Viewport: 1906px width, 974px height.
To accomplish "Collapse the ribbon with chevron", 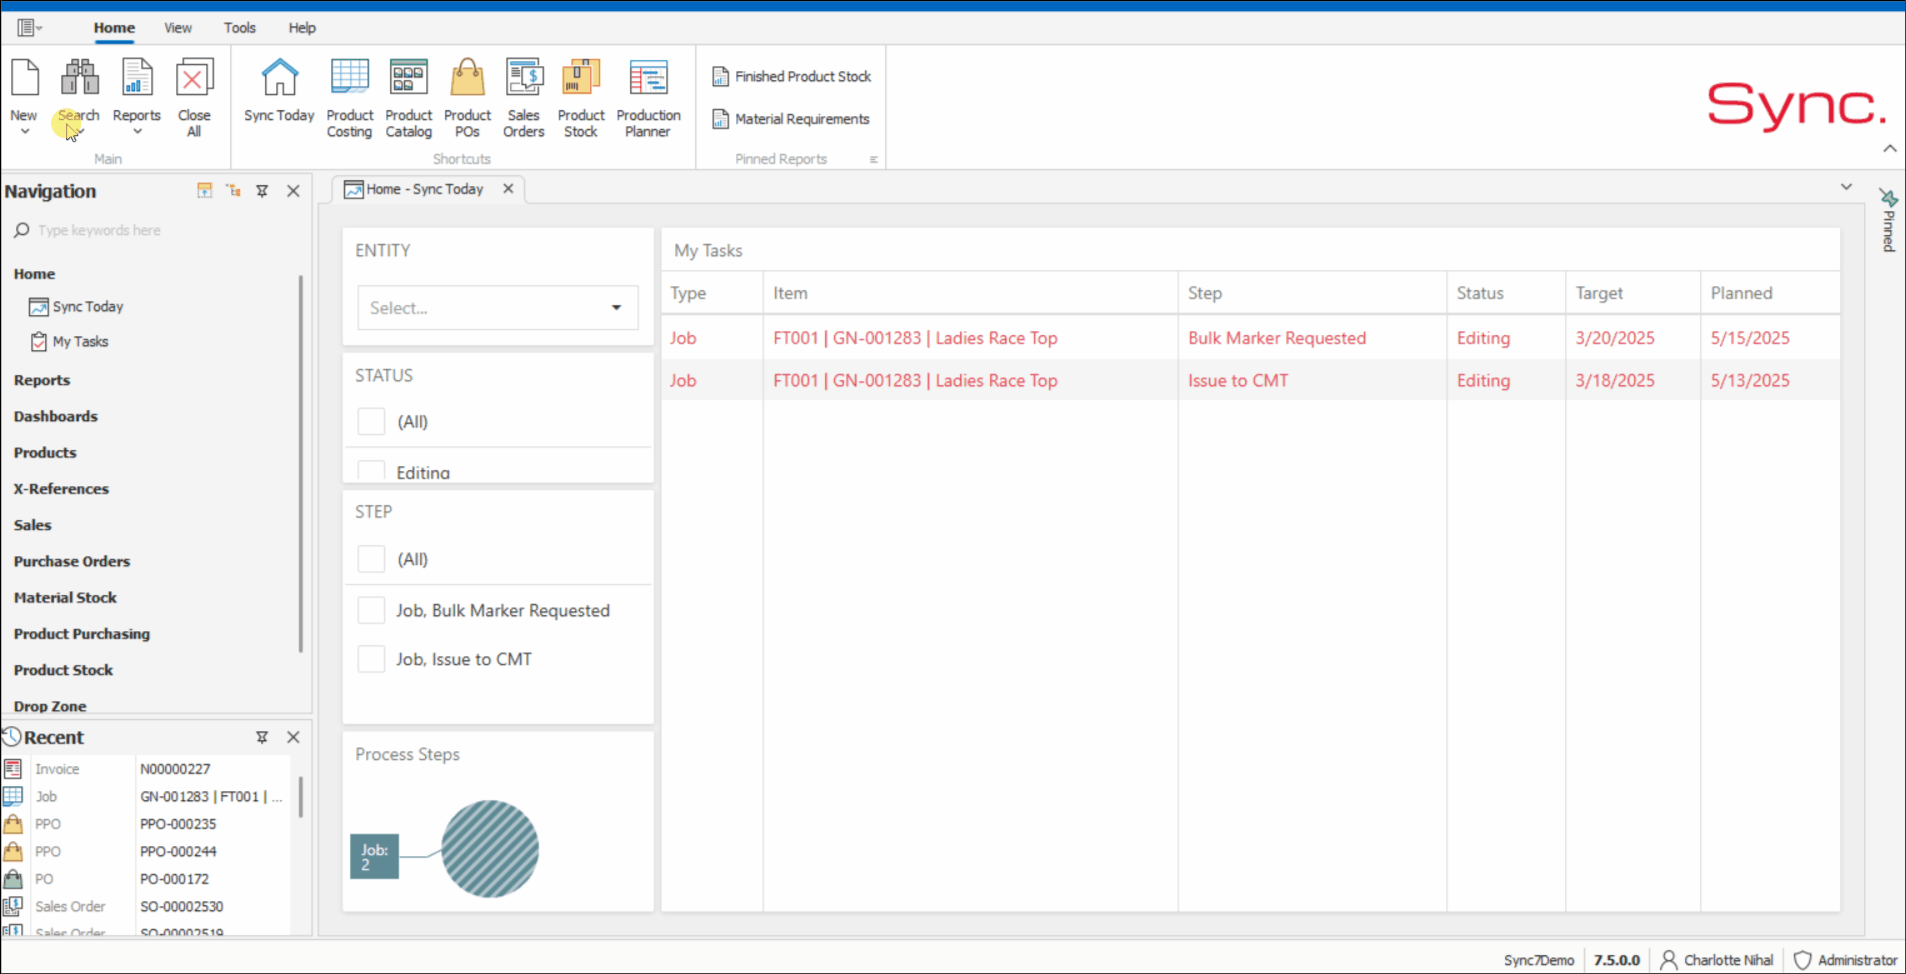I will 1890,148.
